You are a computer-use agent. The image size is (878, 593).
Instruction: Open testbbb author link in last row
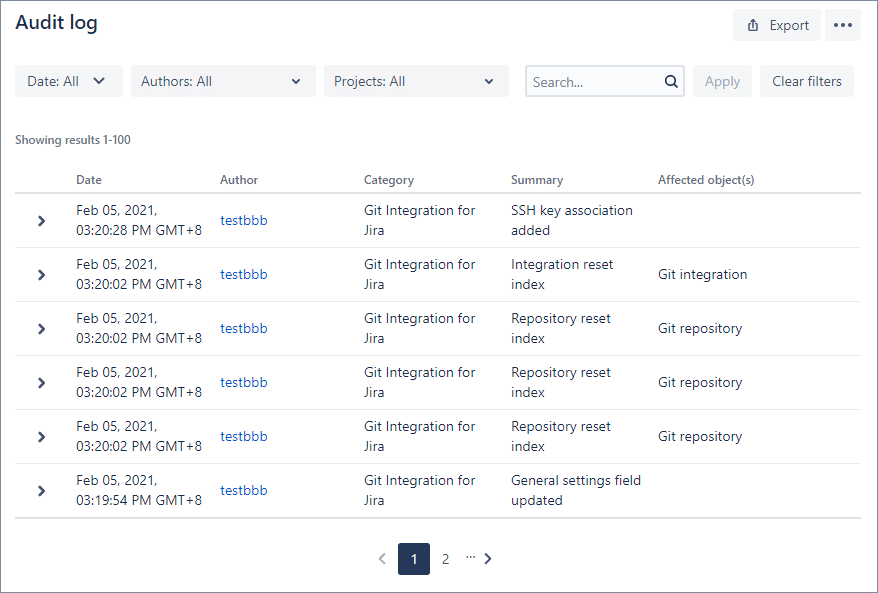[244, 491]
